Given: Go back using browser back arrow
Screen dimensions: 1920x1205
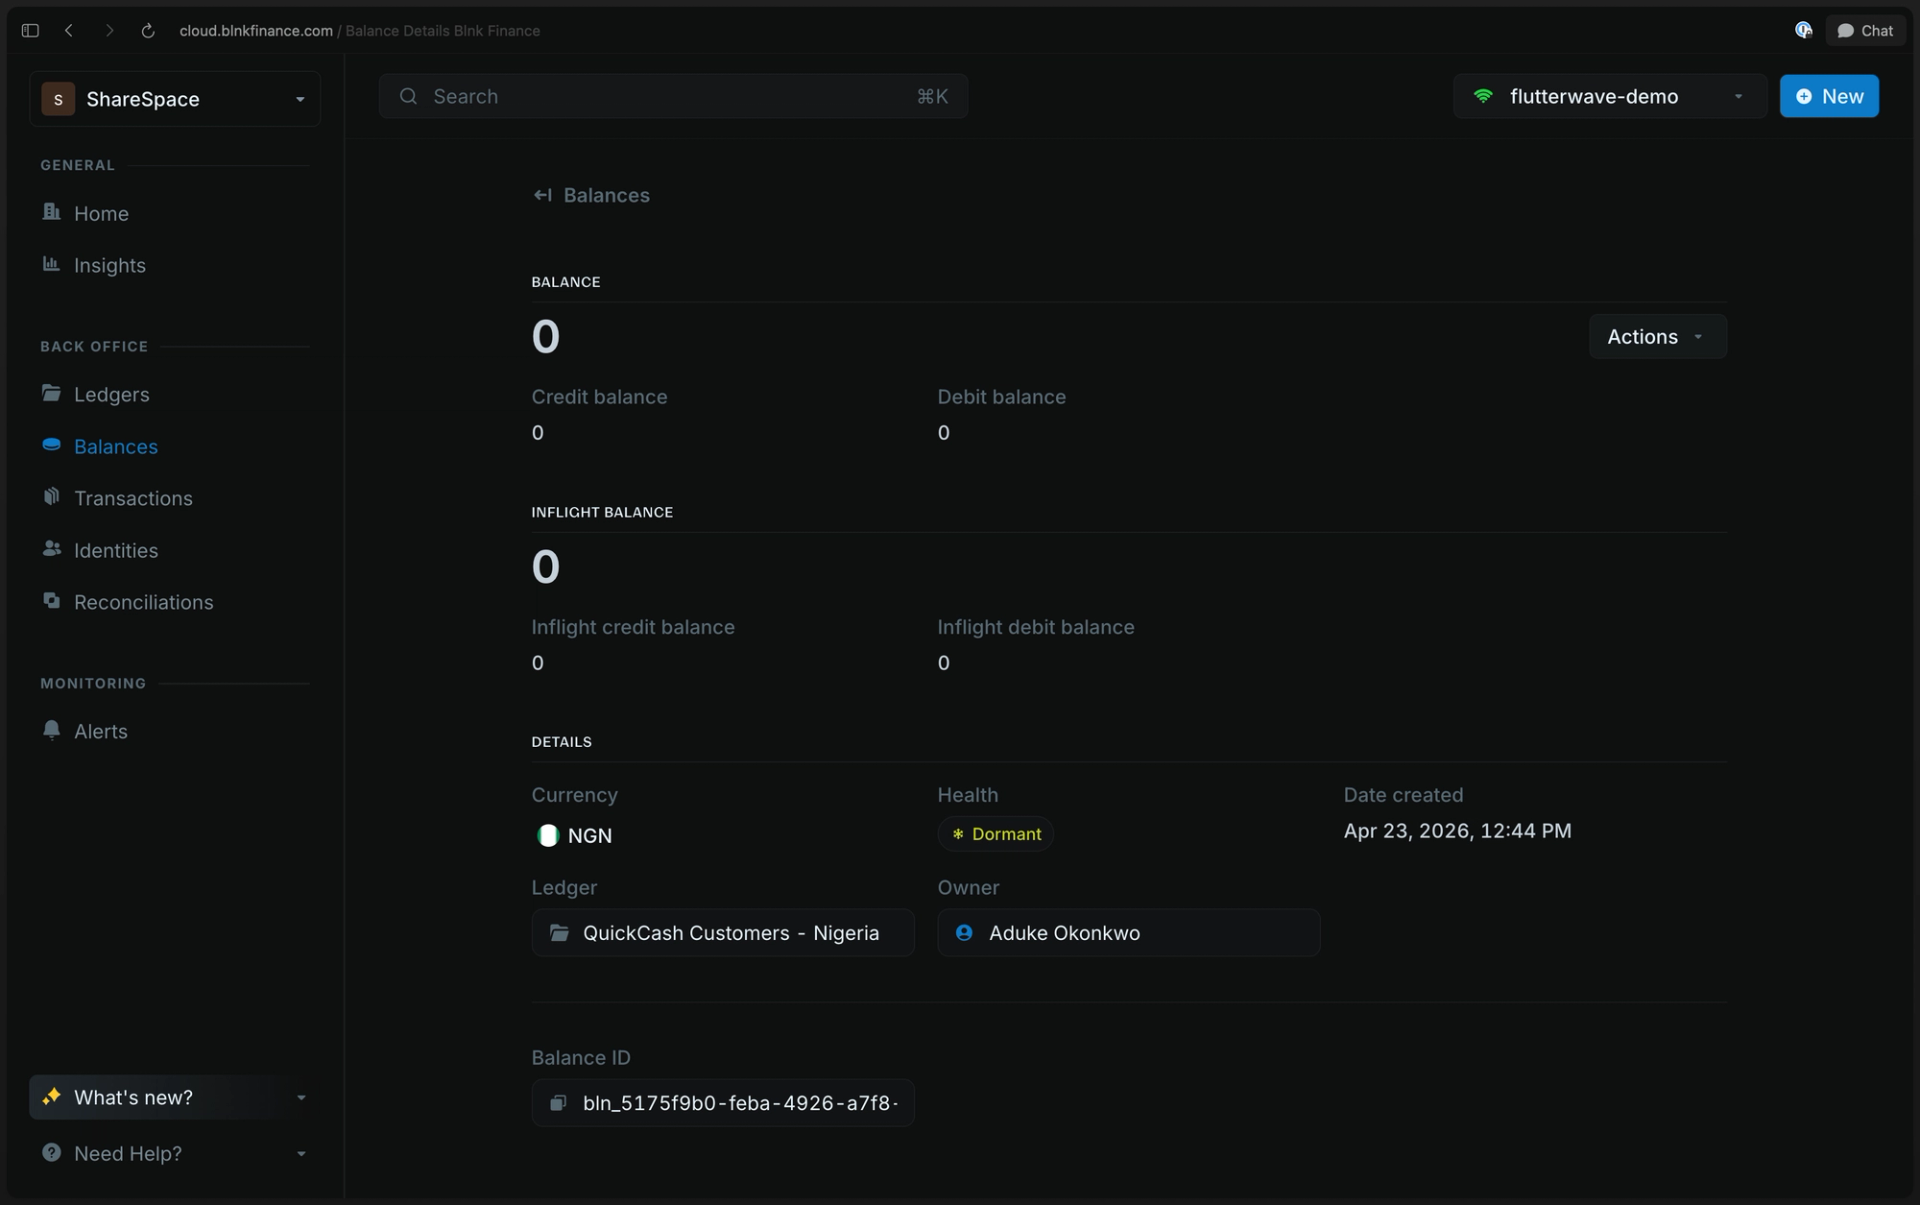Looking at the screenshot, I should pos(69,31).
